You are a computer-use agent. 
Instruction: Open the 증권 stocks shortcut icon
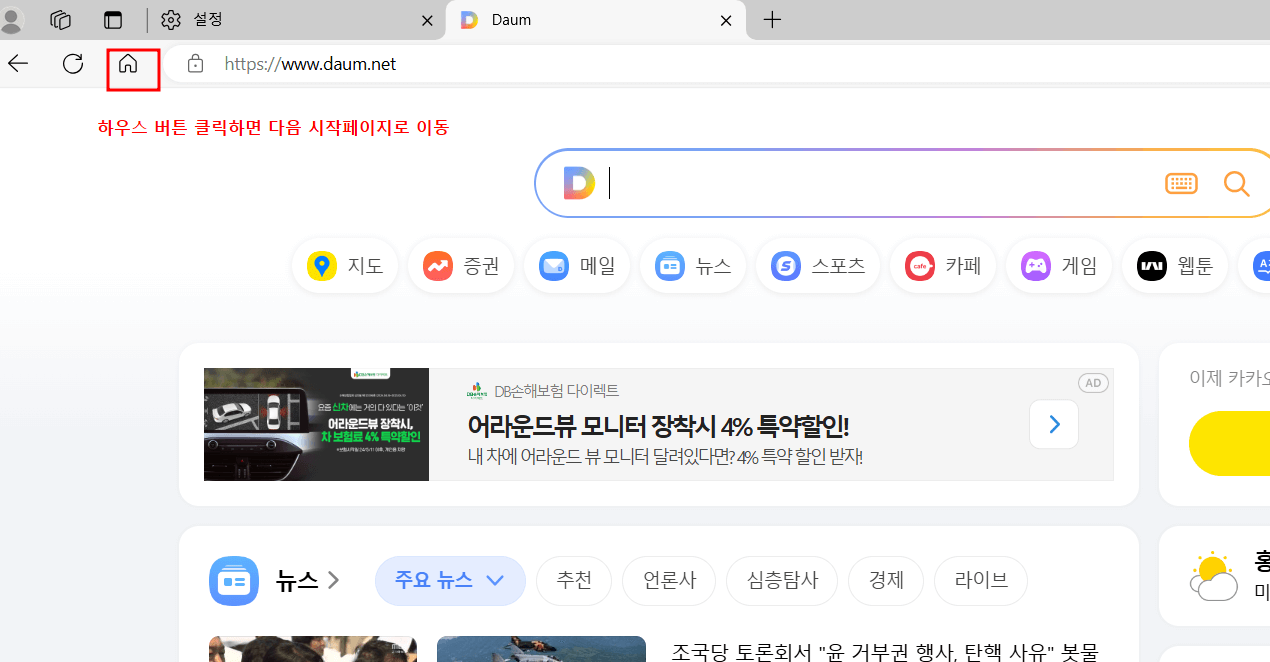point(438,265)
